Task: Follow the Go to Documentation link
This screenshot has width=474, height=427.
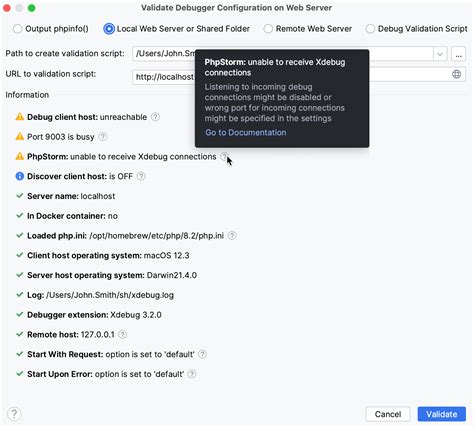Action: [x=246, y=133]
